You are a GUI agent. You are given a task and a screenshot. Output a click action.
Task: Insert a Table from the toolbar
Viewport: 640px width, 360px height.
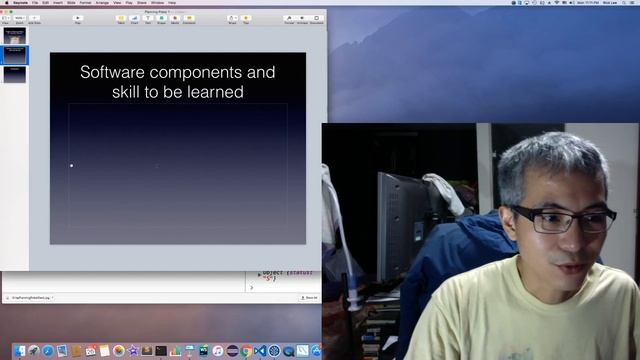click(121, 19)
